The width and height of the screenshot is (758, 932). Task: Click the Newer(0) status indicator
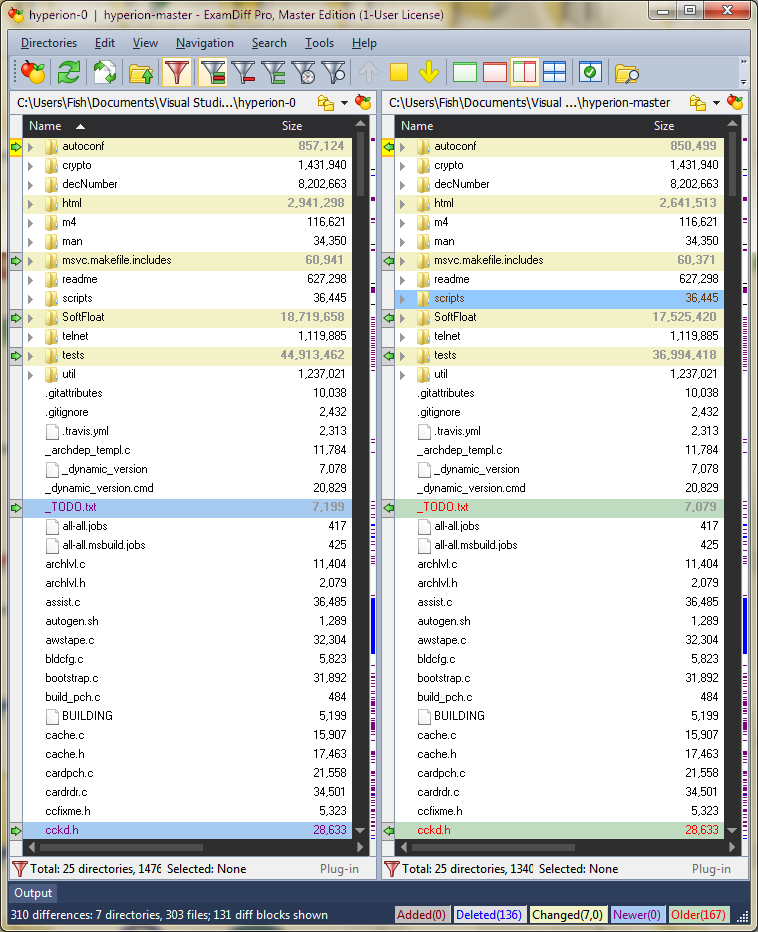tap(637, 915)
